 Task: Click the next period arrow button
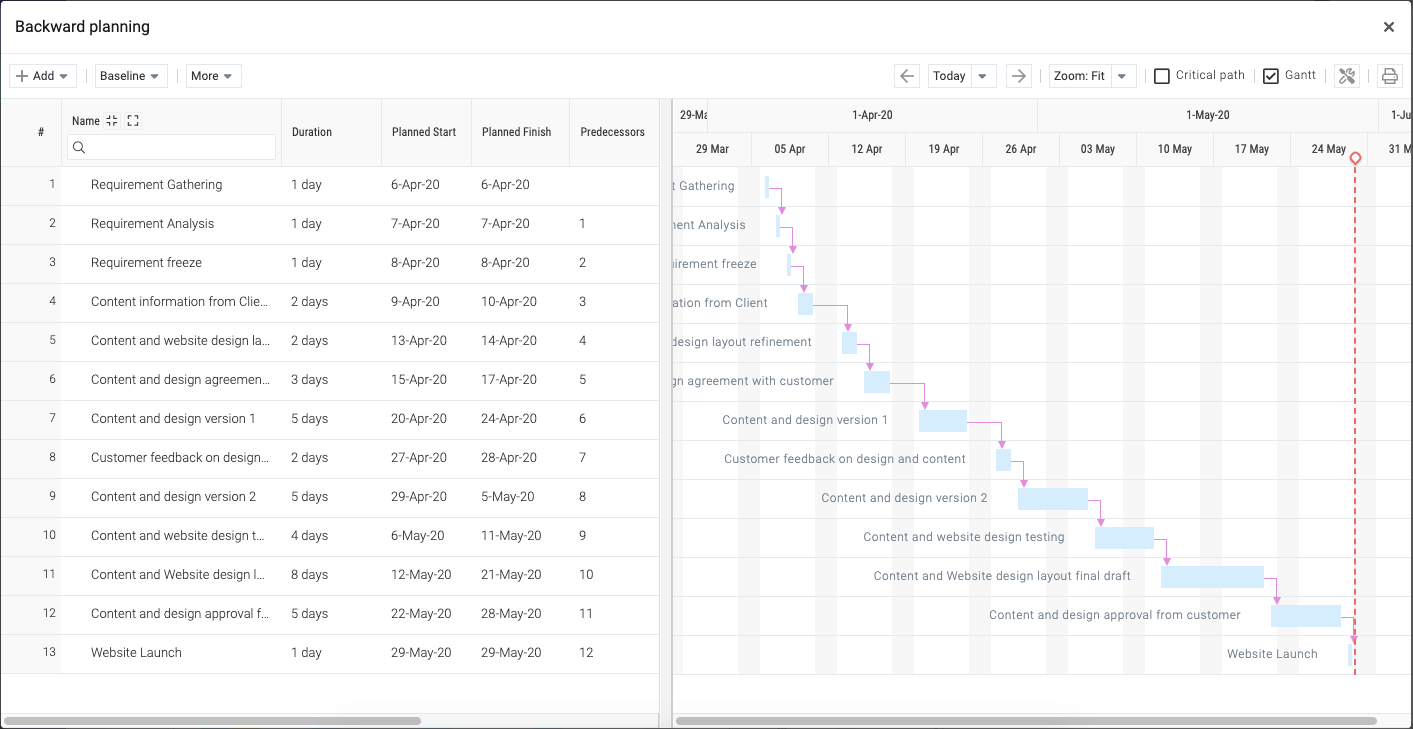point(1018,76)
